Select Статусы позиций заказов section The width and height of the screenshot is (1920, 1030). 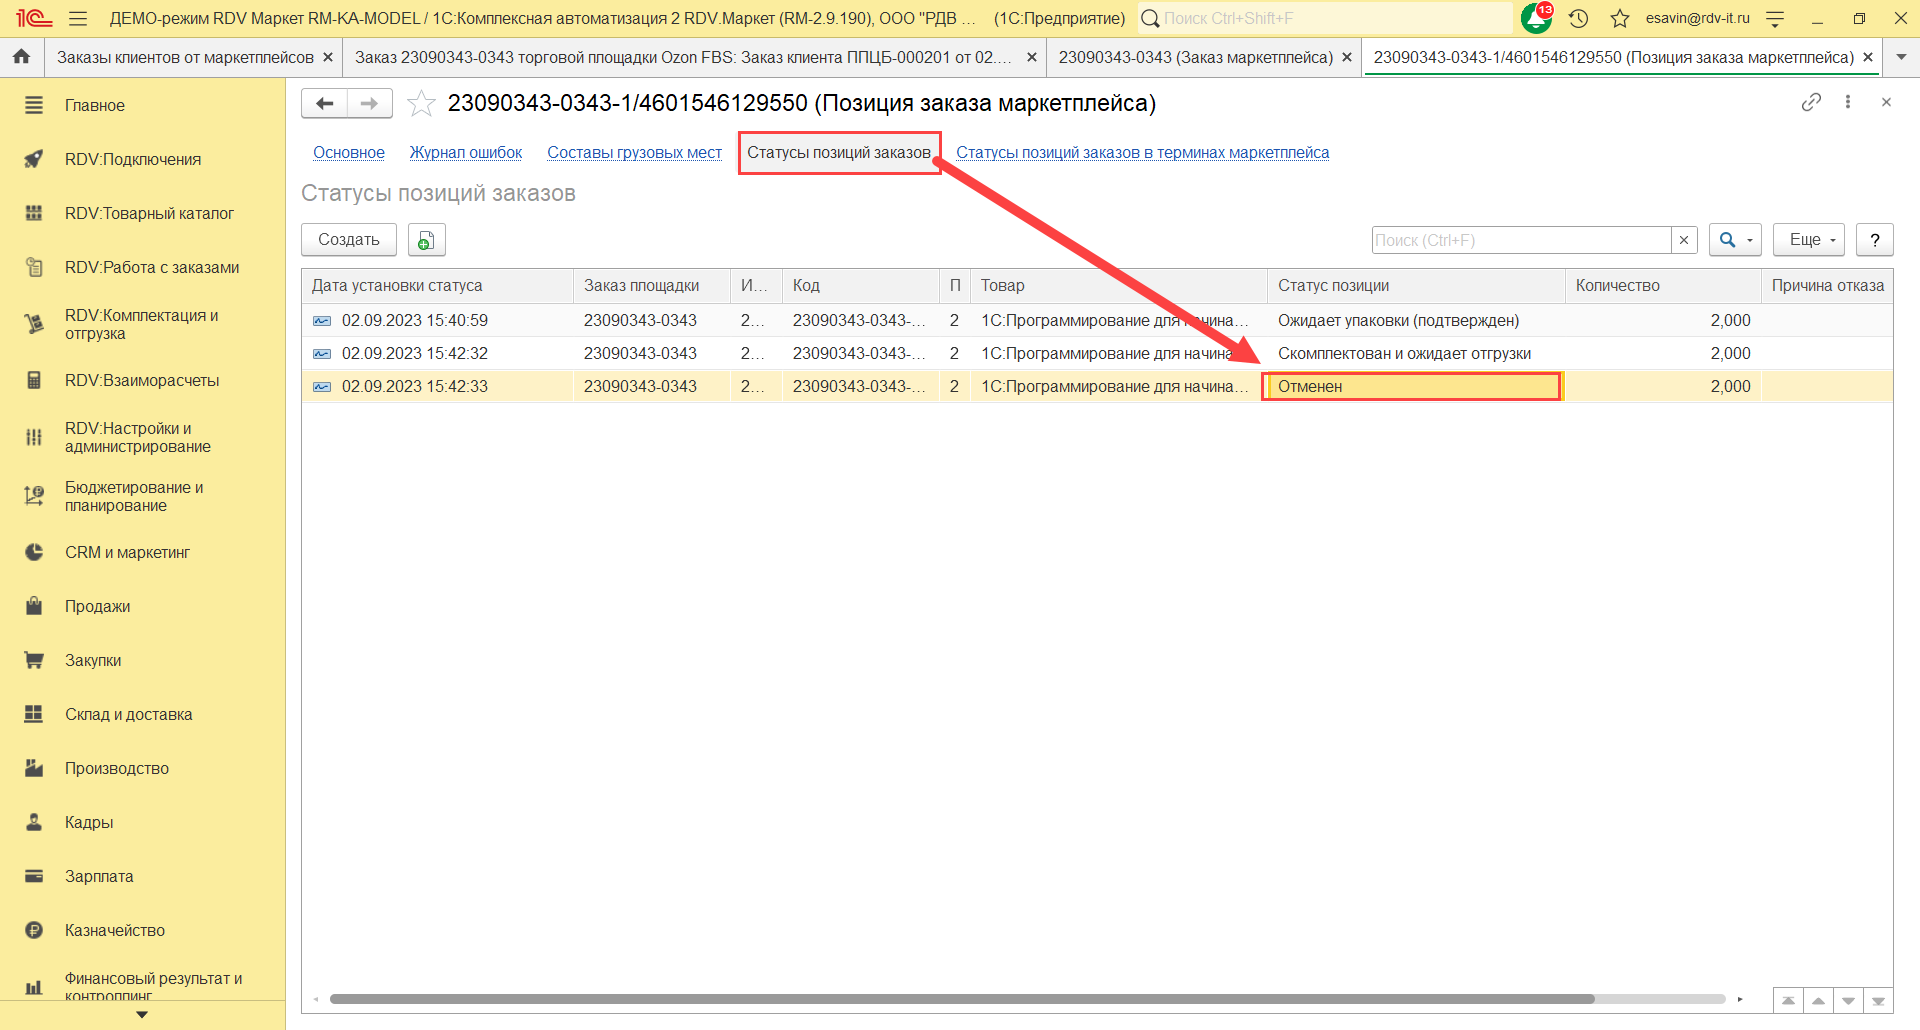[x=839, y=152]
